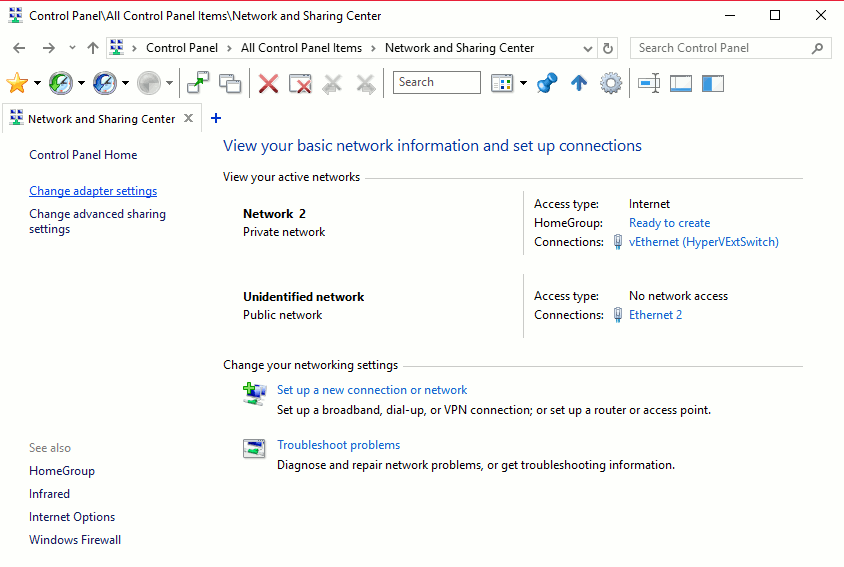Click the favorites star icon
This screenshot has width=844, height=567.
coord(17,83)
